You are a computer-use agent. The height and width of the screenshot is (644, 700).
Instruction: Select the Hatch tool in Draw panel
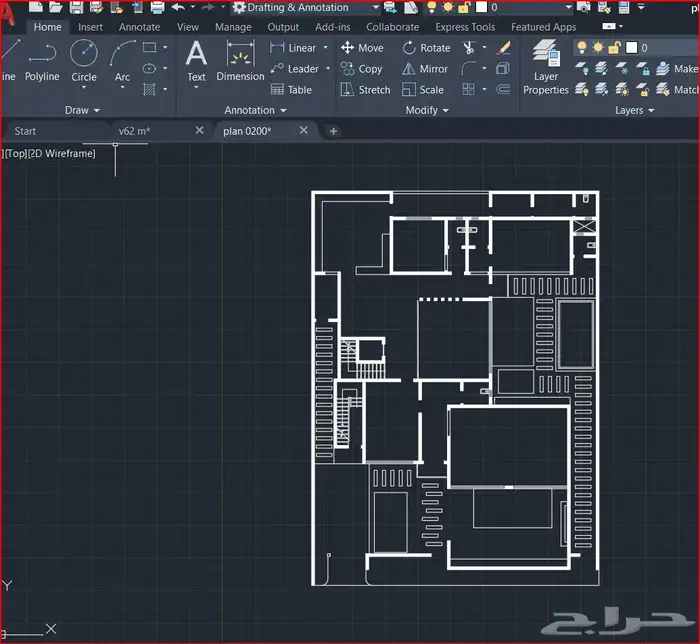coord(149,90)
